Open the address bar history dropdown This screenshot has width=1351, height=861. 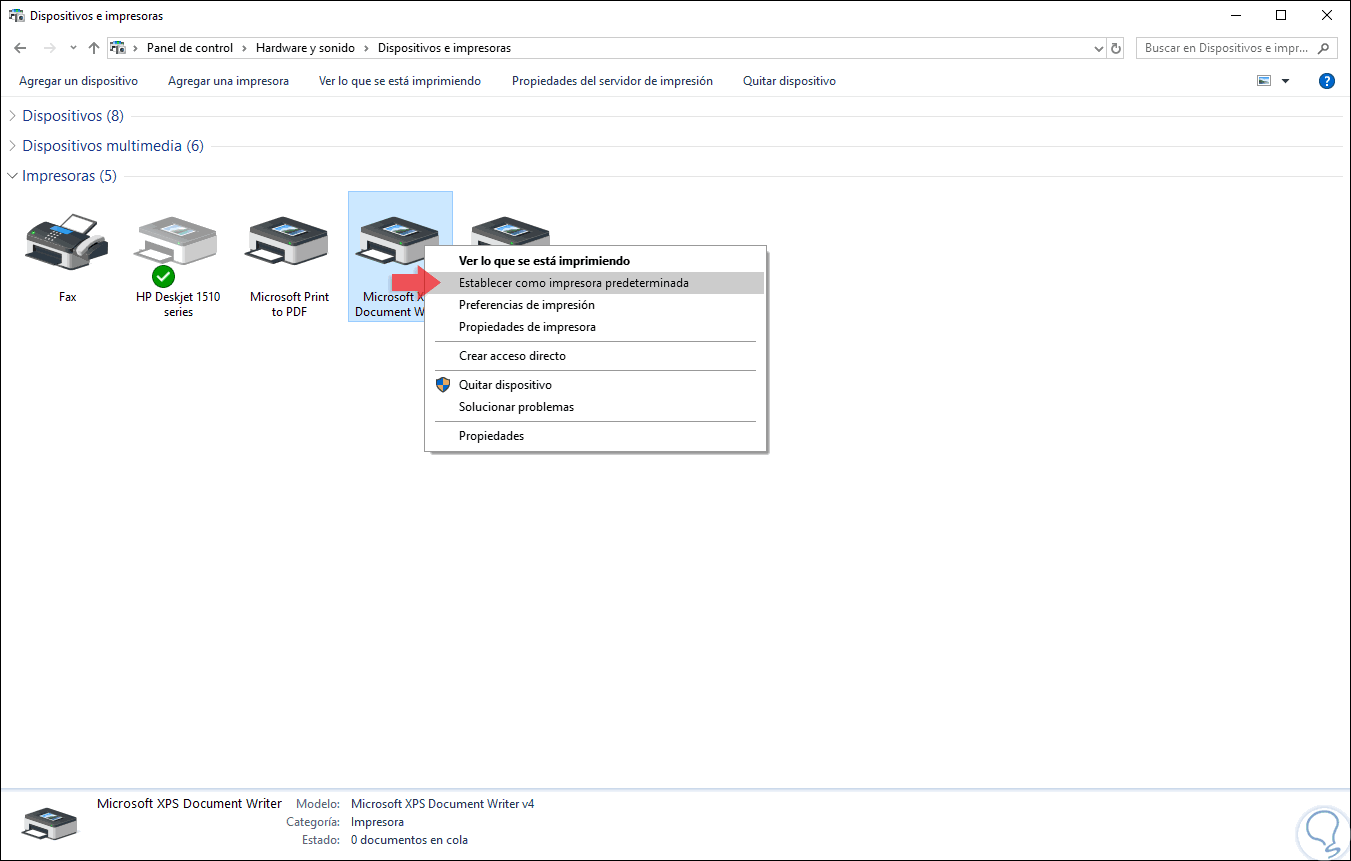1098,48
